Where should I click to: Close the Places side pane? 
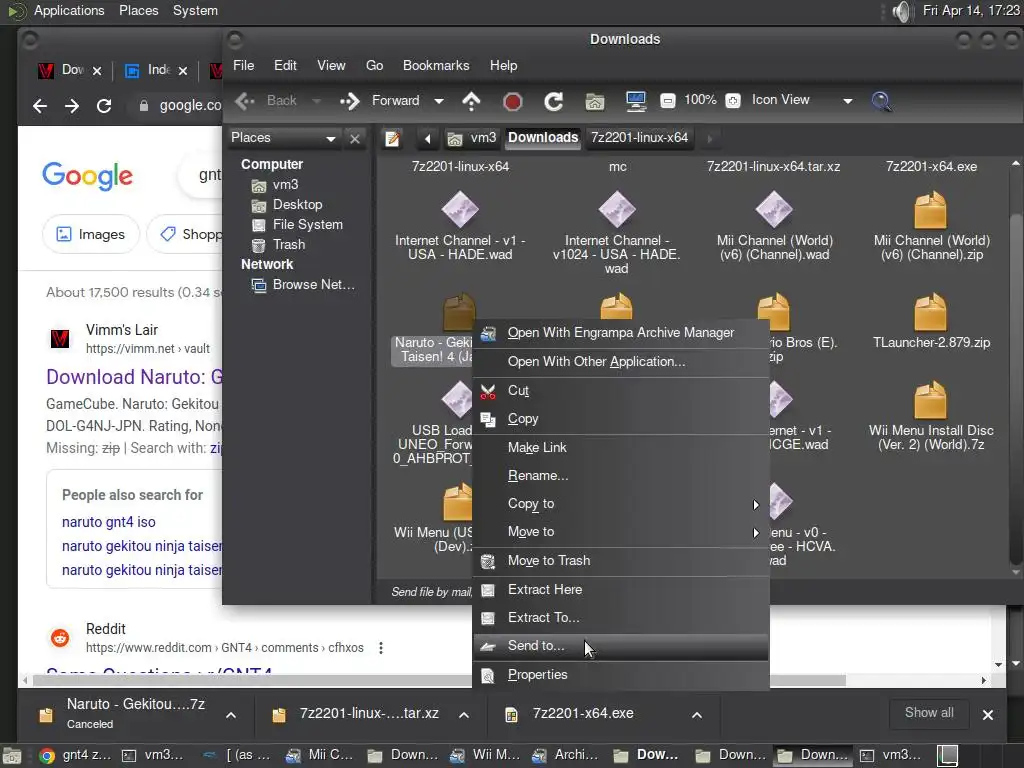click(x=355, y=138)
